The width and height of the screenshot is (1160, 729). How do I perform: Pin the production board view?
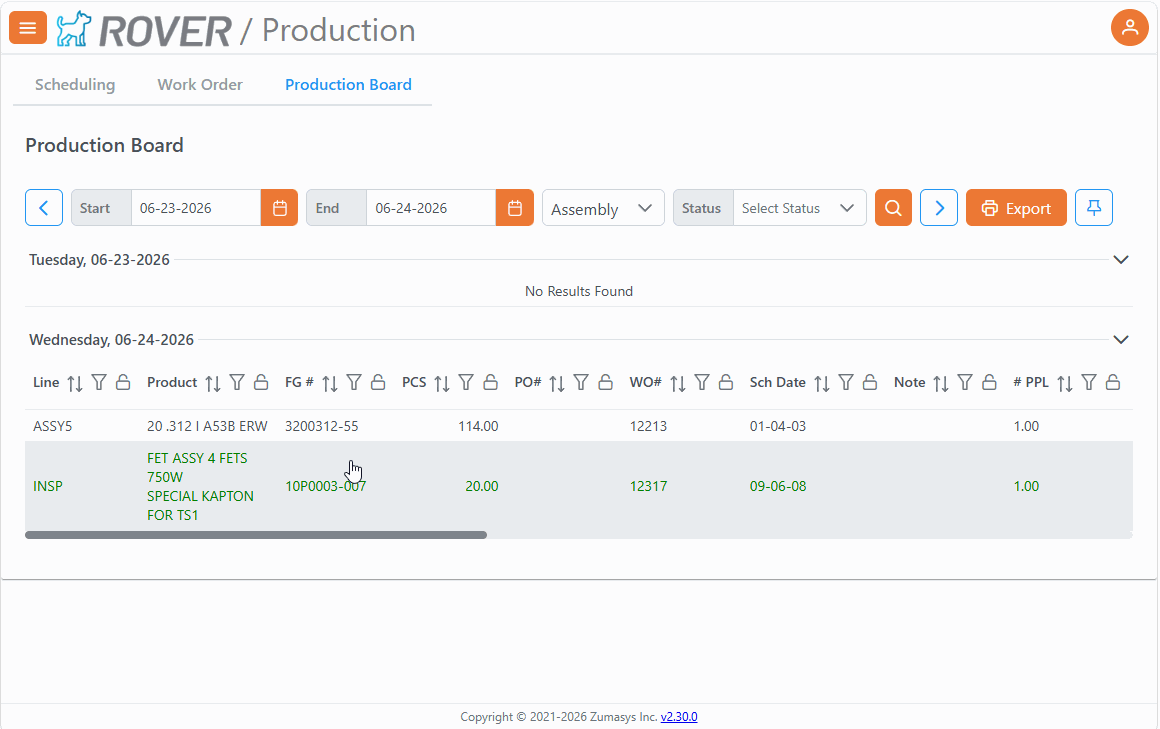pyautogui.click(x=1094, y=208)
